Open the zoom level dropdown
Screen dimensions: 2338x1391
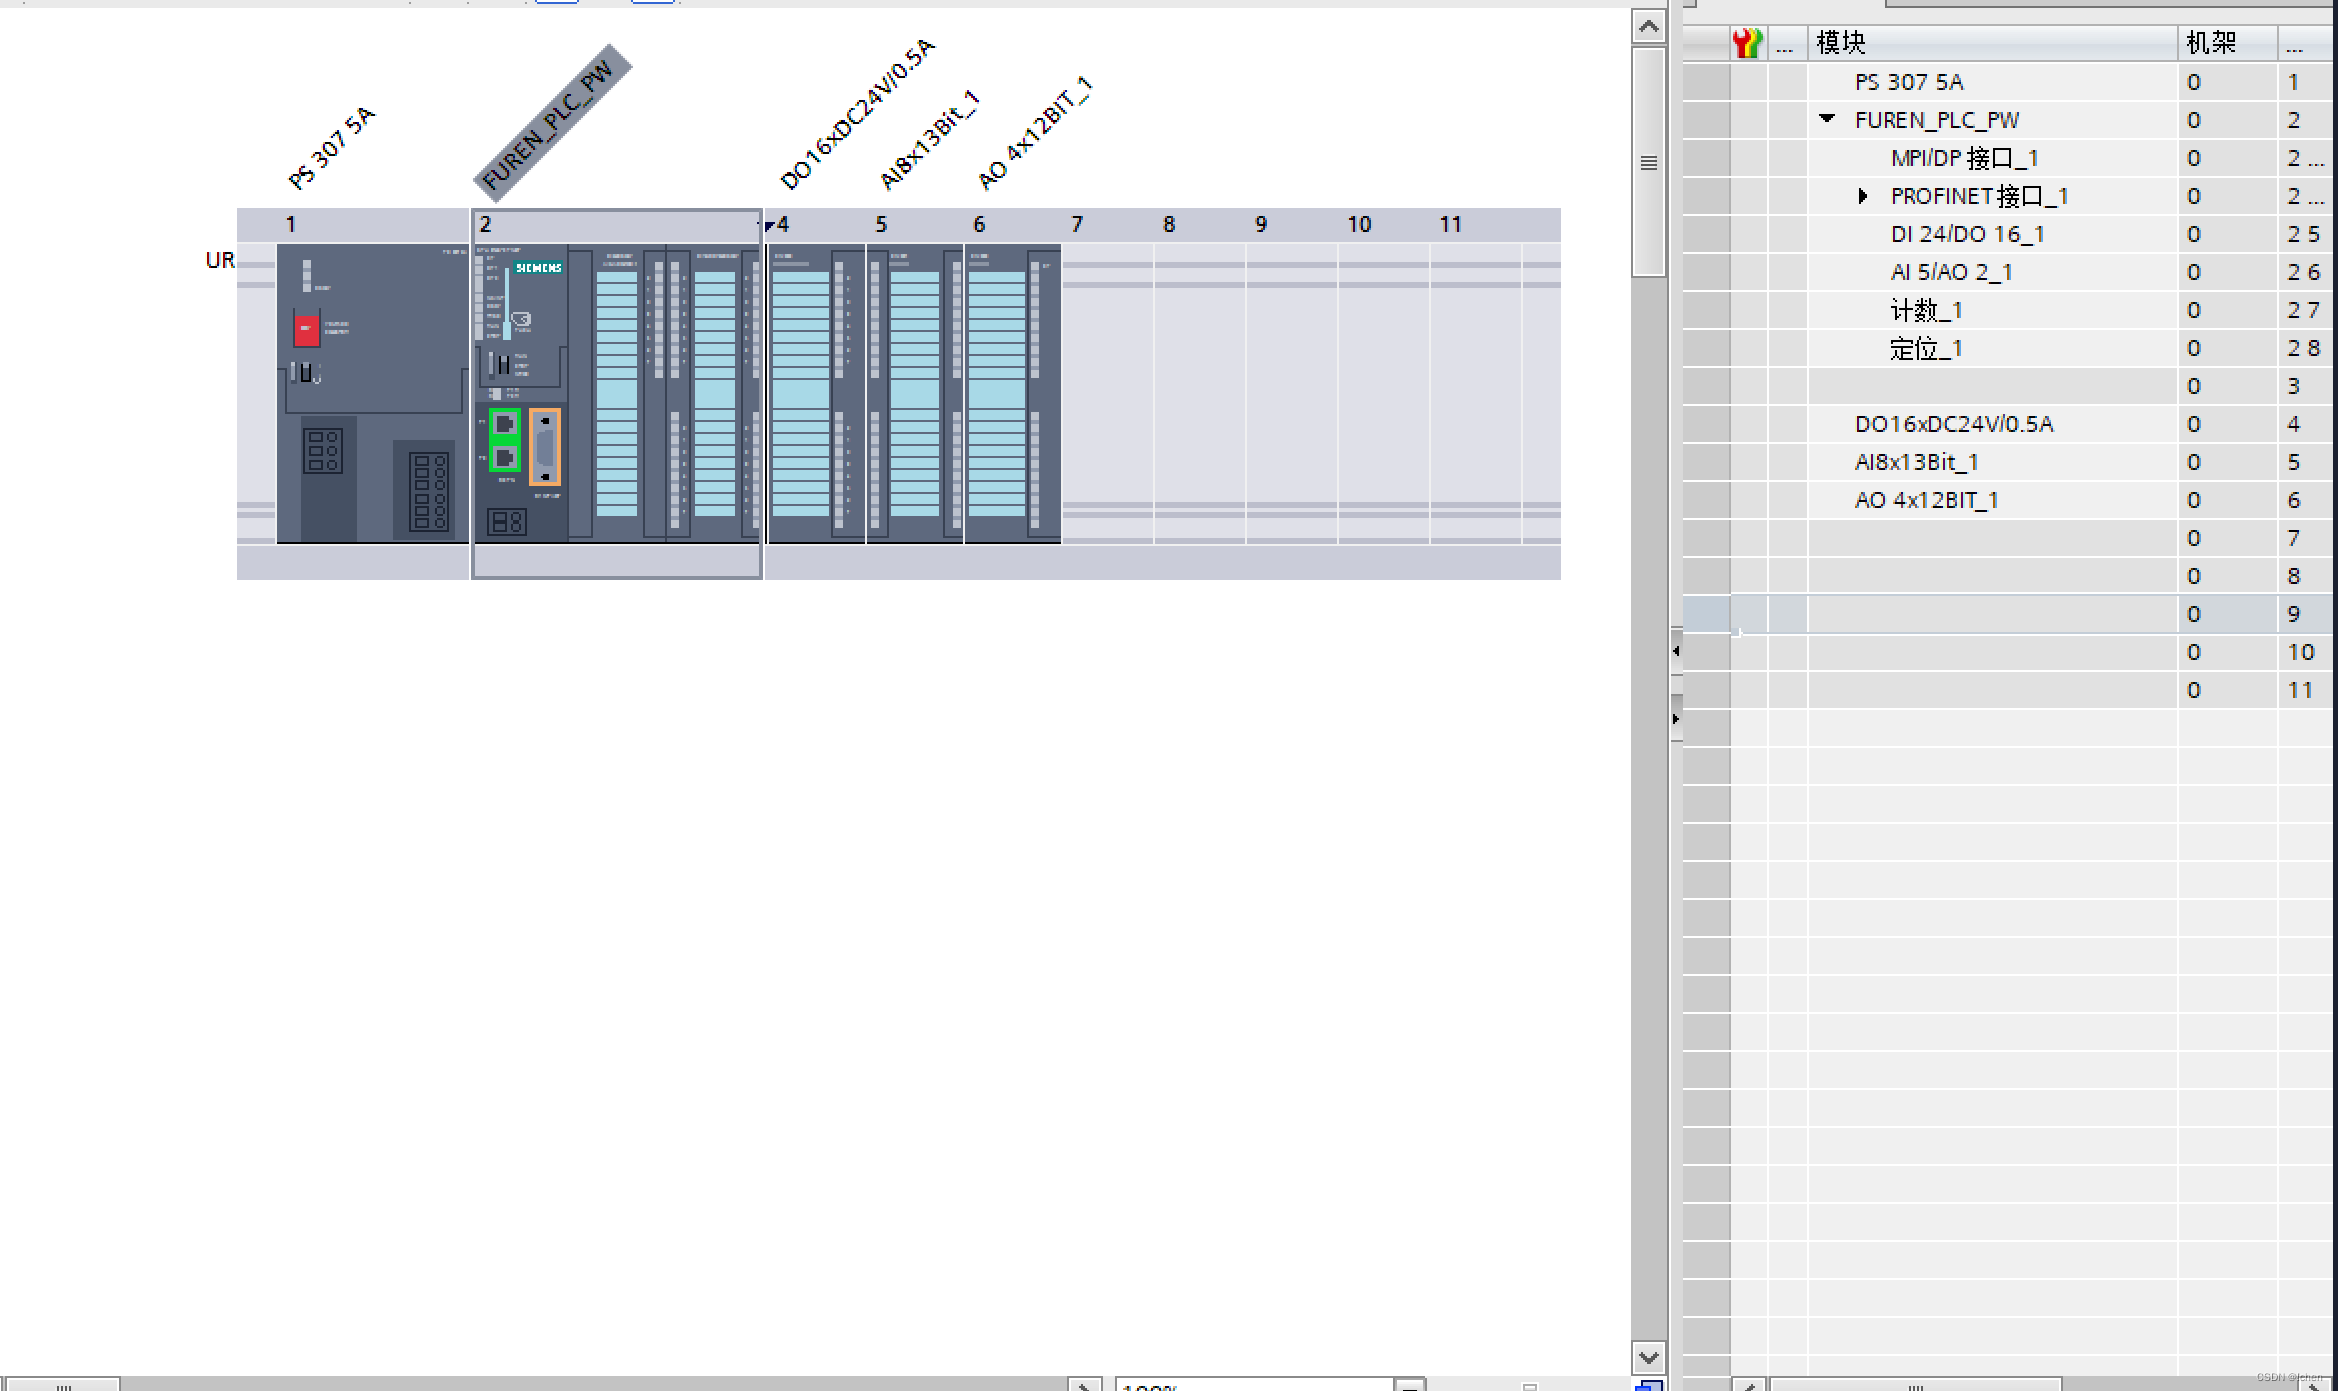1409,1385
